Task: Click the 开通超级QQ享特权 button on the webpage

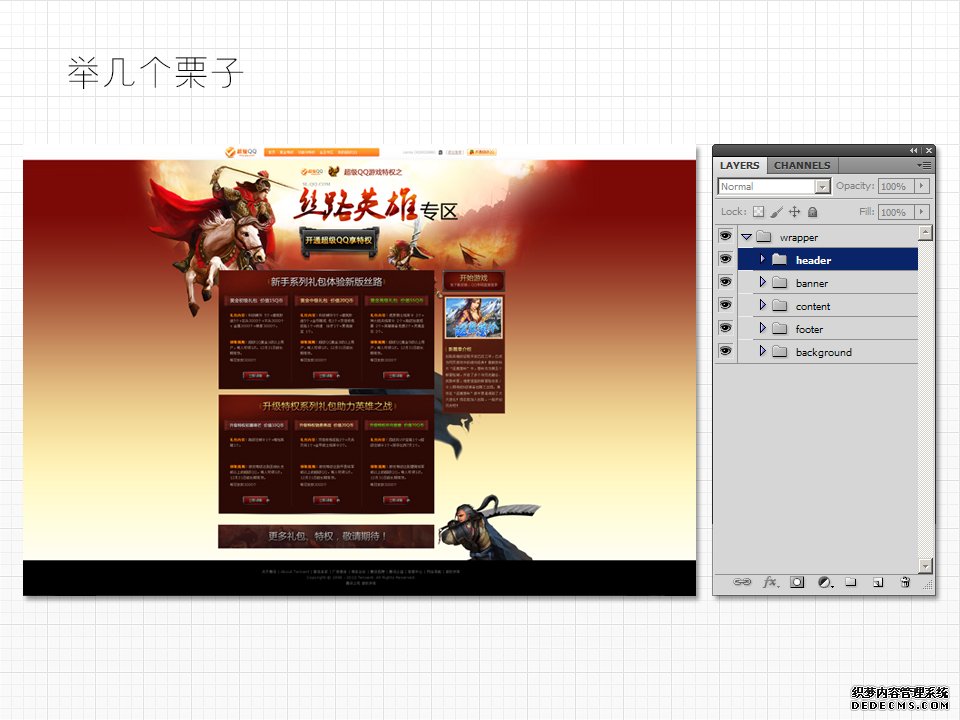Action: tap(339, 240)
